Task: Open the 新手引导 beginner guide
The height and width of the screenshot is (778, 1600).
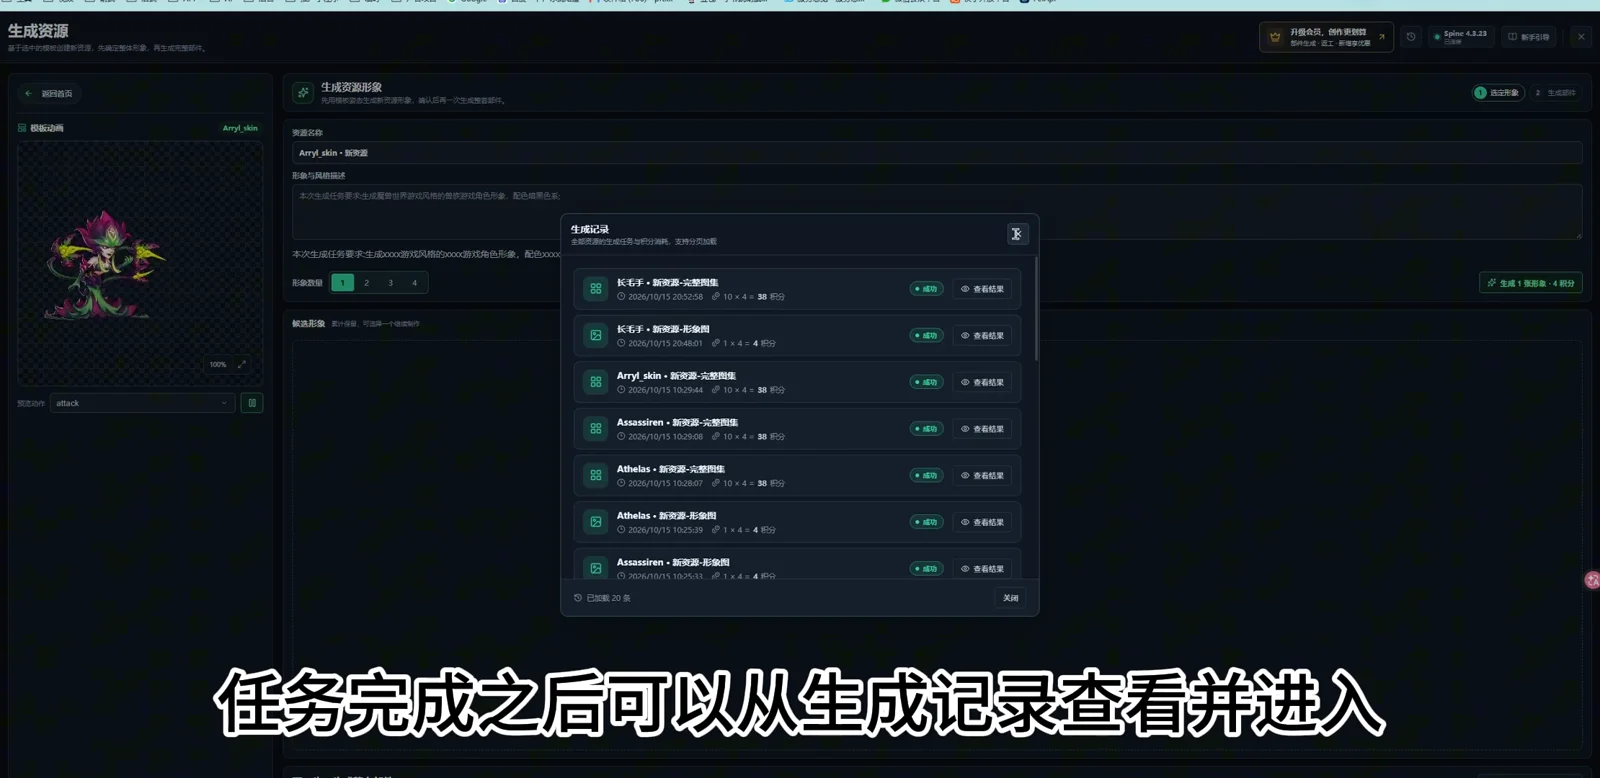Action: pyautogui.click(x=1530, y=37)
